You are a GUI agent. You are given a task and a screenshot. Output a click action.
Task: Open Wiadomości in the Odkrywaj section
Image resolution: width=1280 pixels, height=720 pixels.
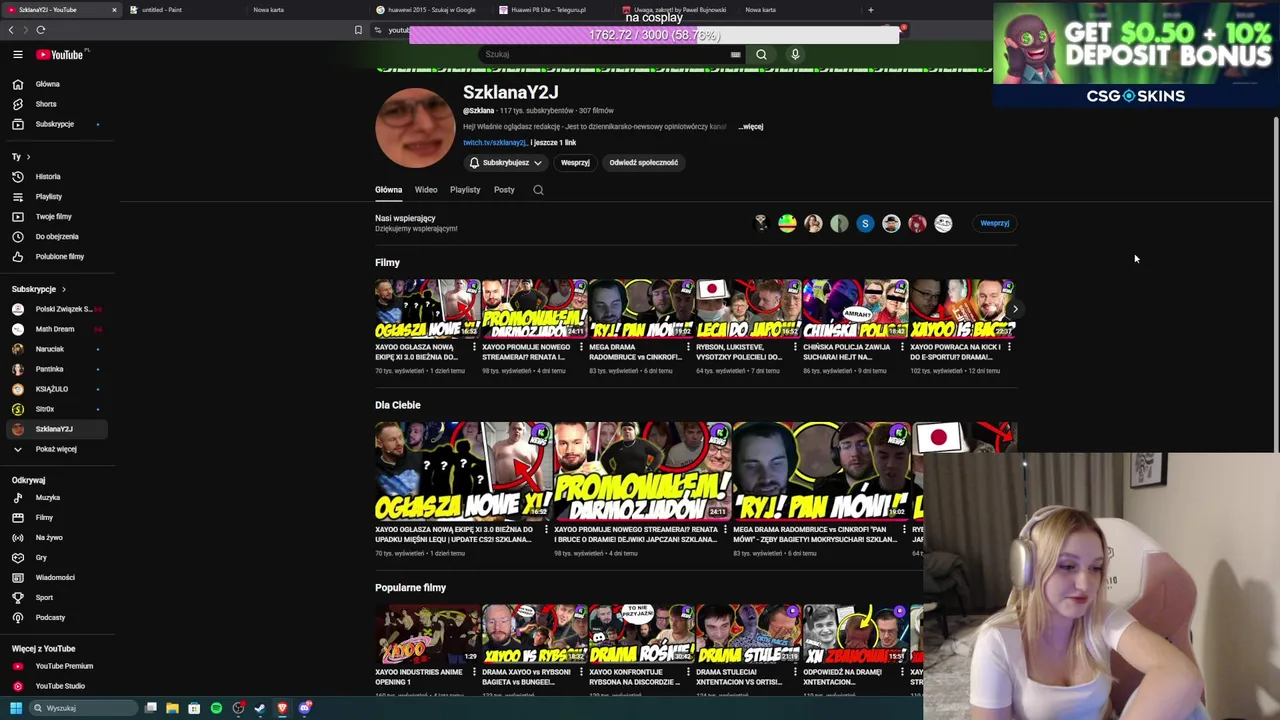[55, 577]
